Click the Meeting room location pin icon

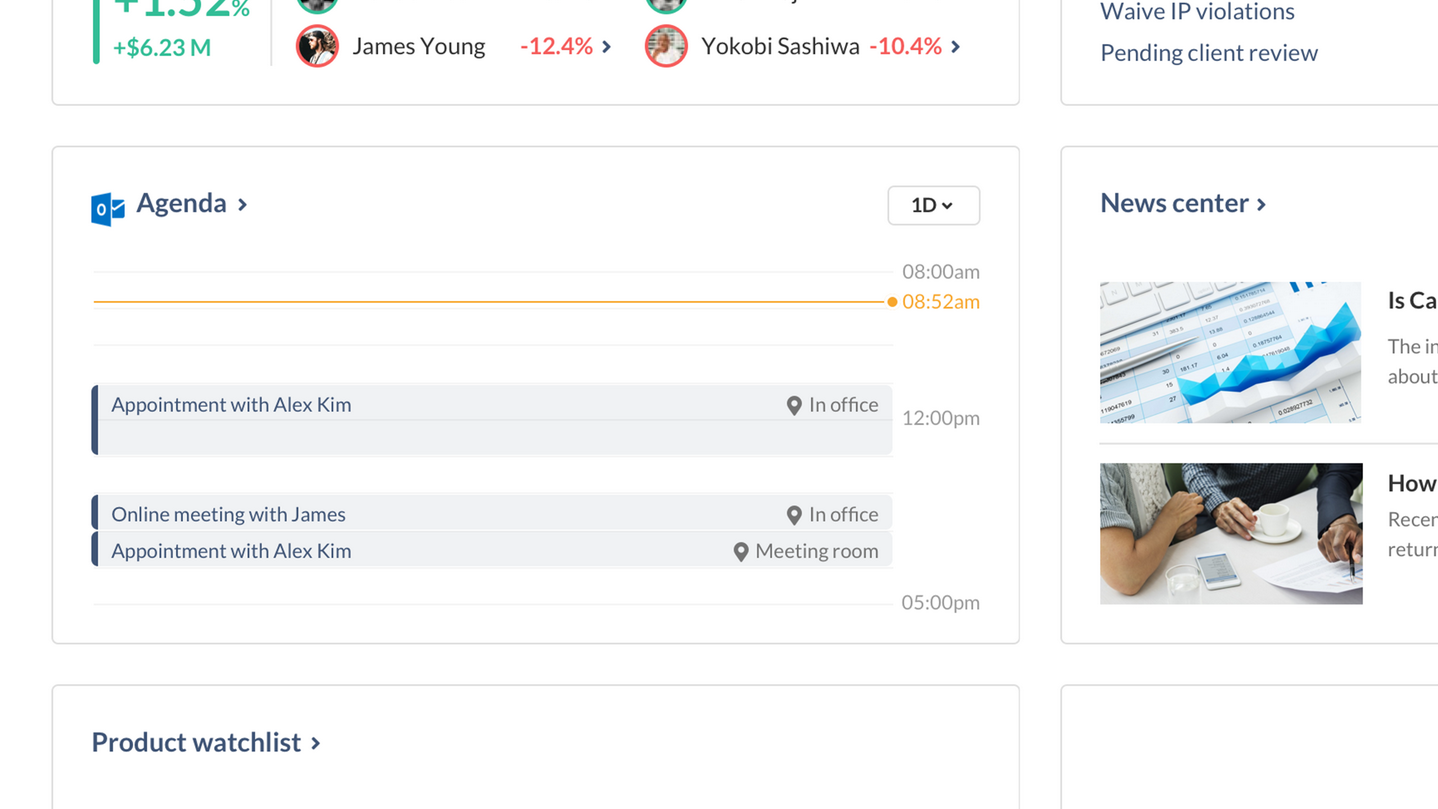pyautogui.click(x=741, y=552)
